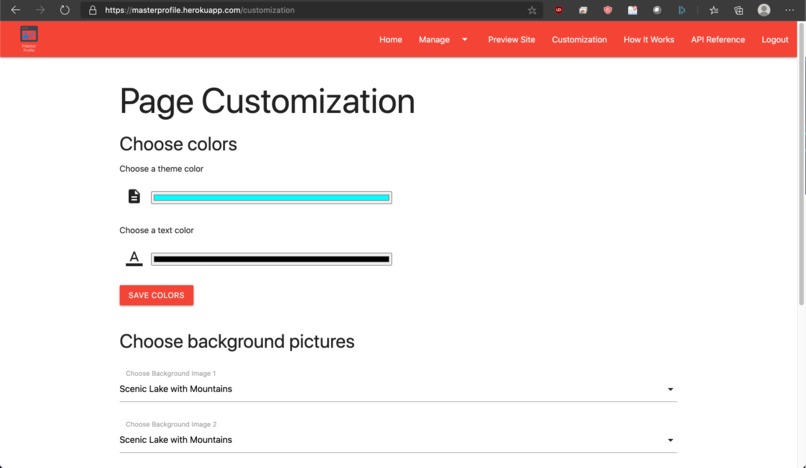Open API Reference page
The width and height of the screenshot is (806, 468).
point(718,40)
